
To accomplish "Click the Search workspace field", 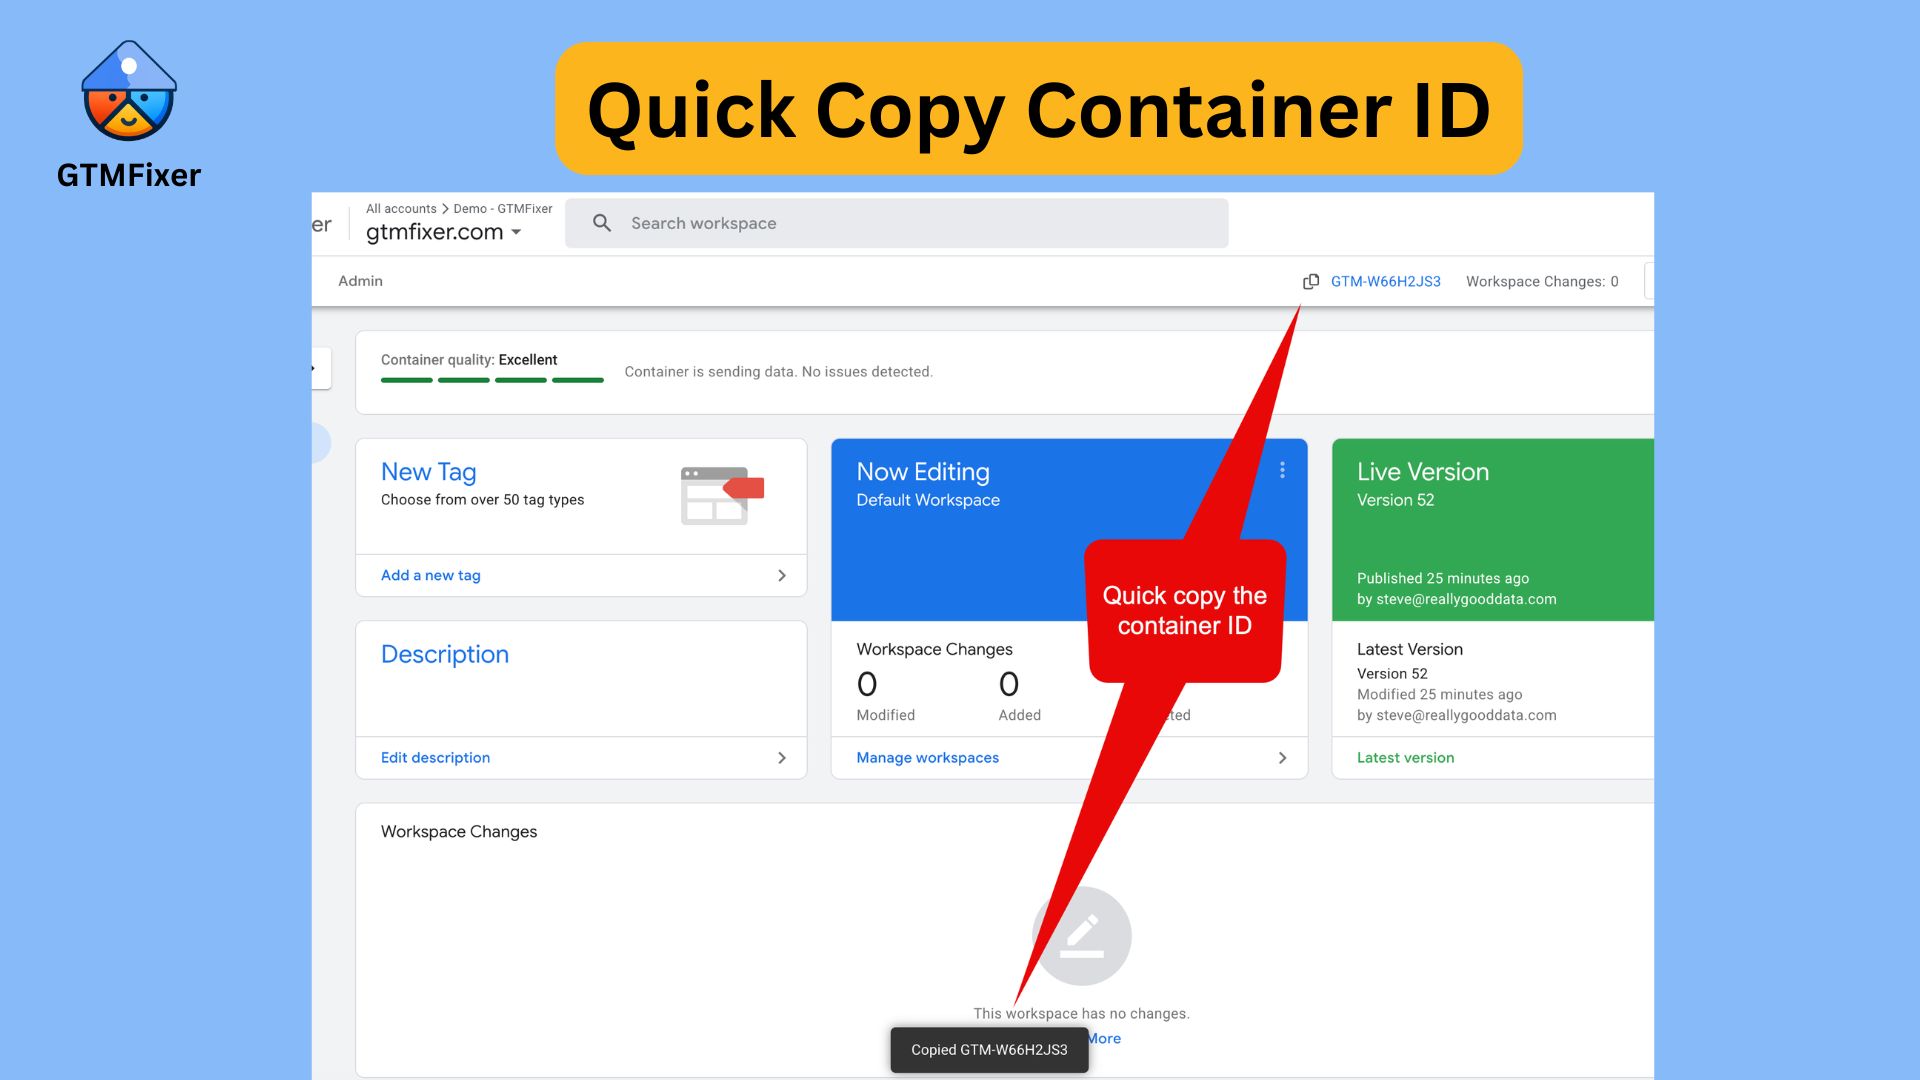I will pyautogui.click(x=896, y=223).
